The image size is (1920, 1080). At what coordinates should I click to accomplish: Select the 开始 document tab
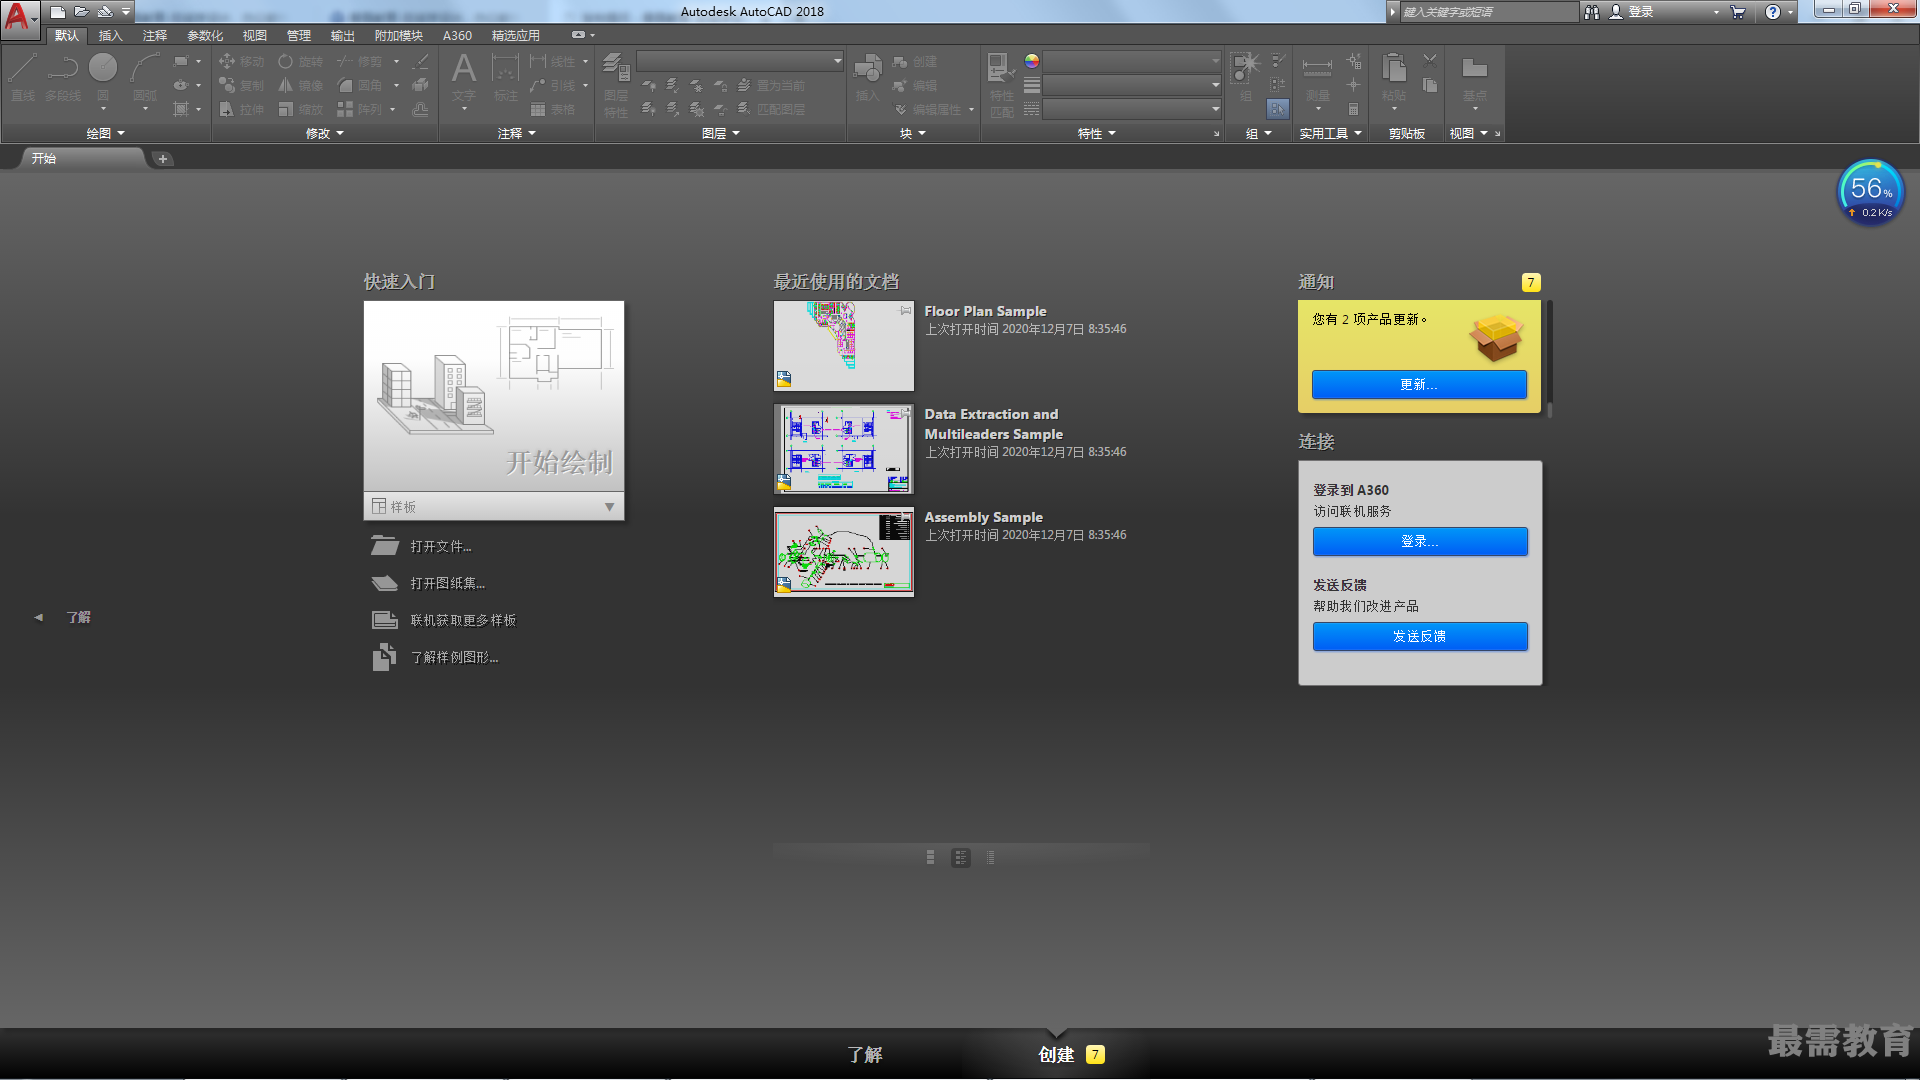click(x=82, y=158)
